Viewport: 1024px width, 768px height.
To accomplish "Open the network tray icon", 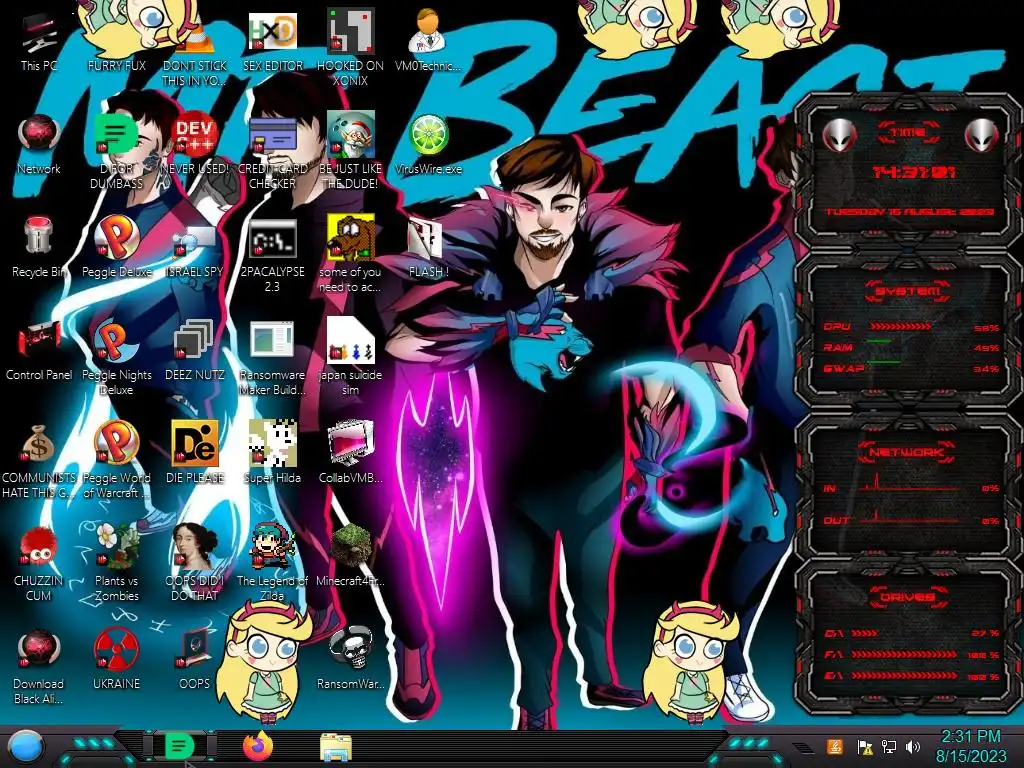I will point(889,746).
